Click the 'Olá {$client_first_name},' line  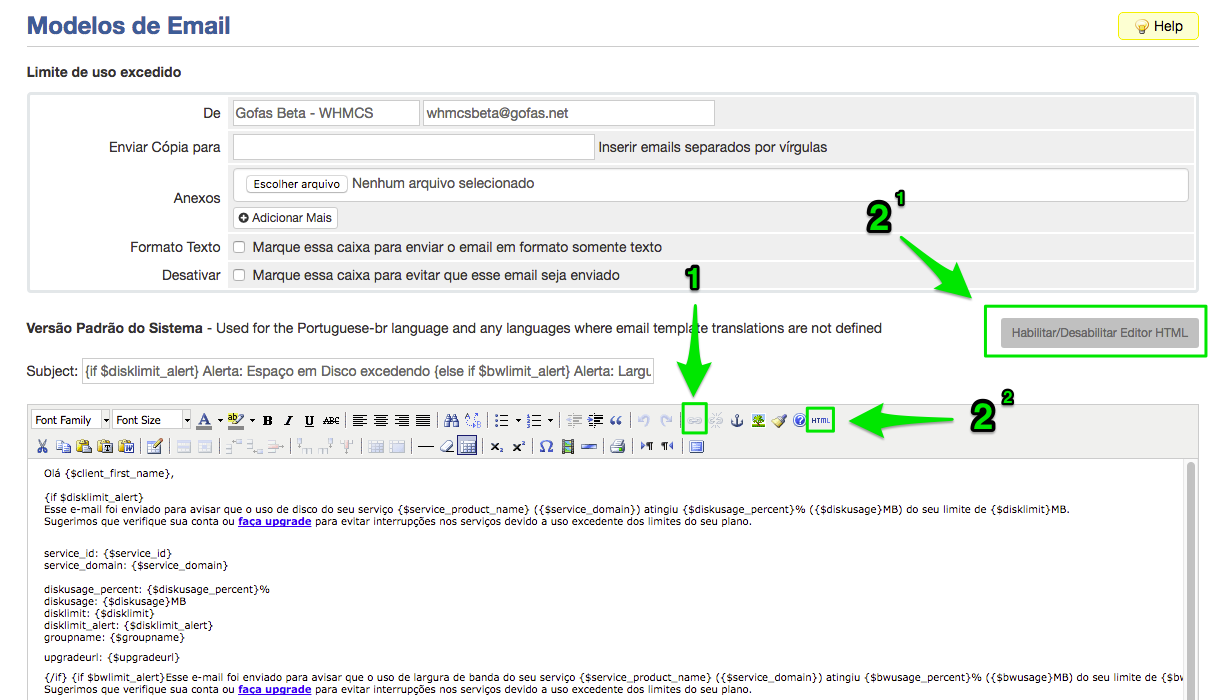pyautogui.click(x=109, y=473)
